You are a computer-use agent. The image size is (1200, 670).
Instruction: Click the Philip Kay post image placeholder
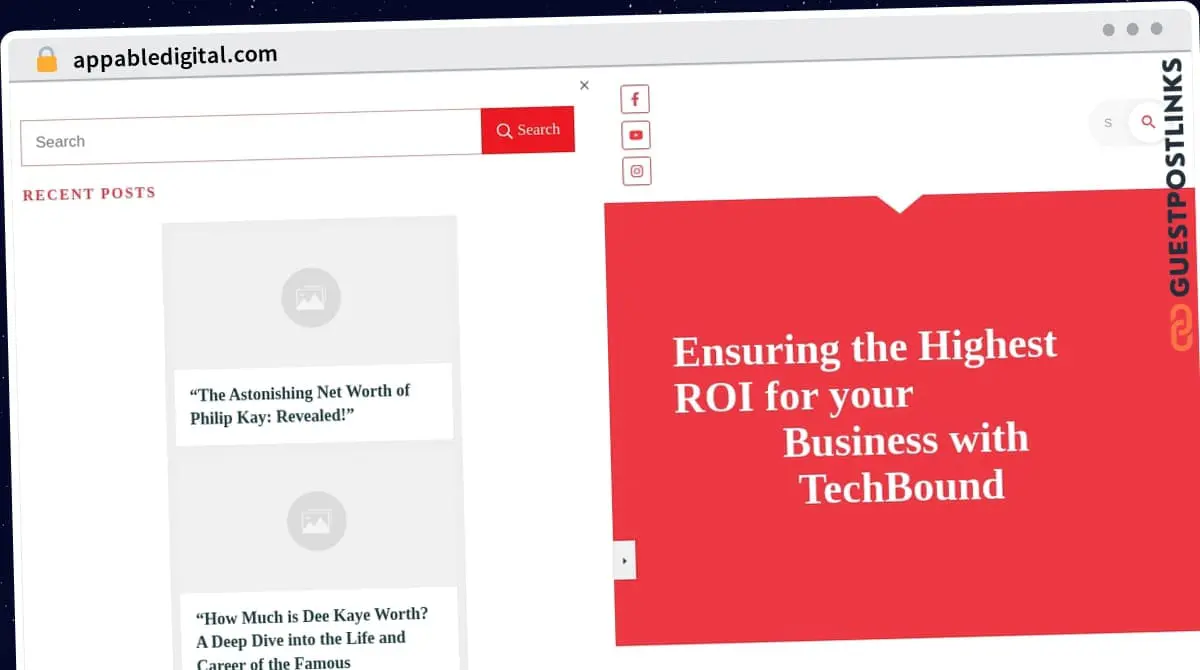point(311,297)
